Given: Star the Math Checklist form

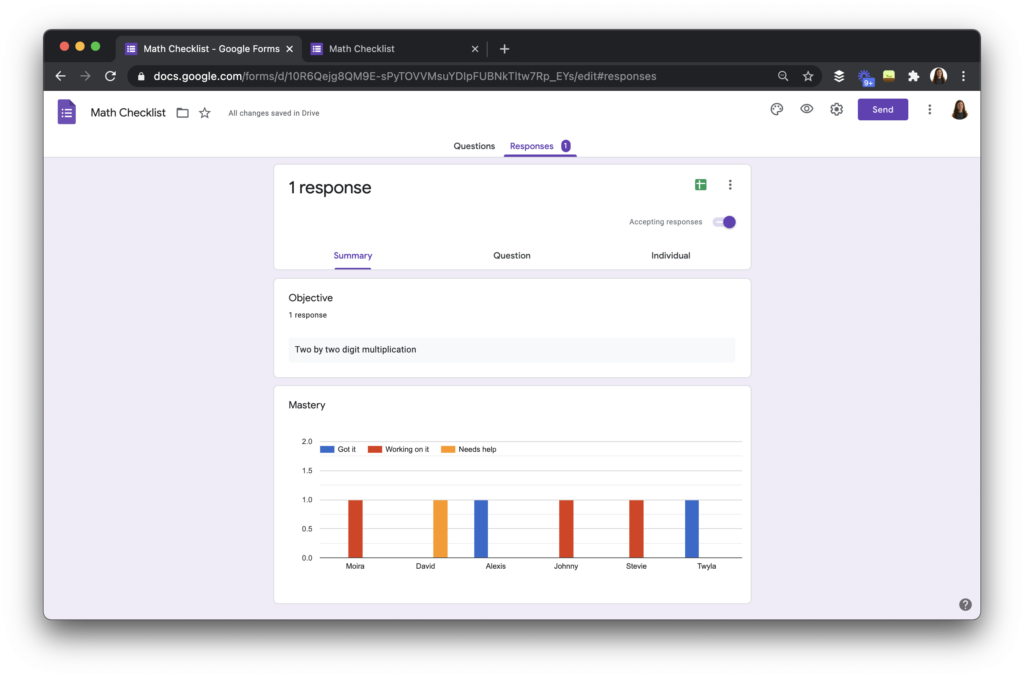Looking at the screenshot, I should click(204, 112).
